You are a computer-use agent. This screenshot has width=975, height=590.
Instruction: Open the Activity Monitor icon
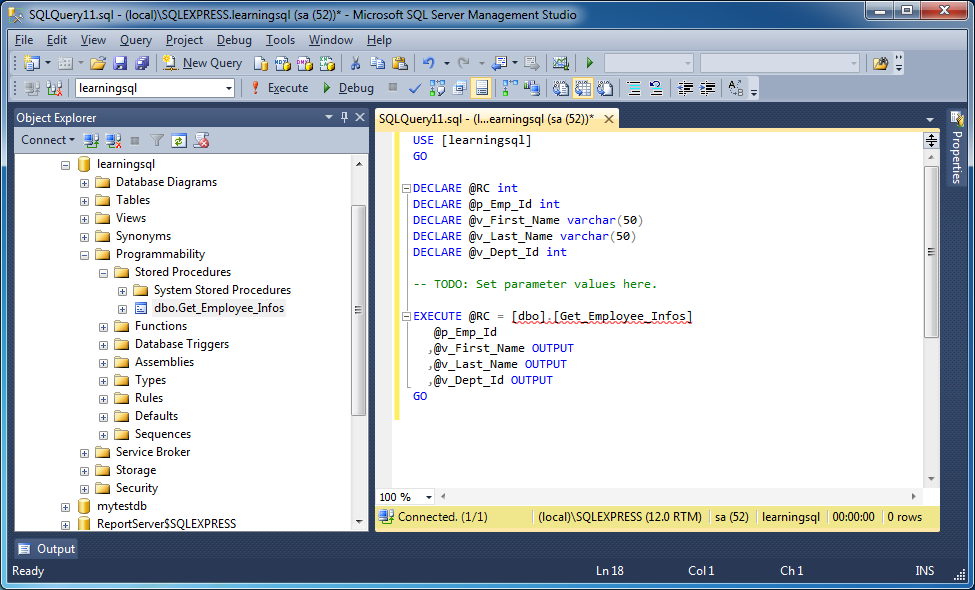pyautogui.click(x=561, y=63)
